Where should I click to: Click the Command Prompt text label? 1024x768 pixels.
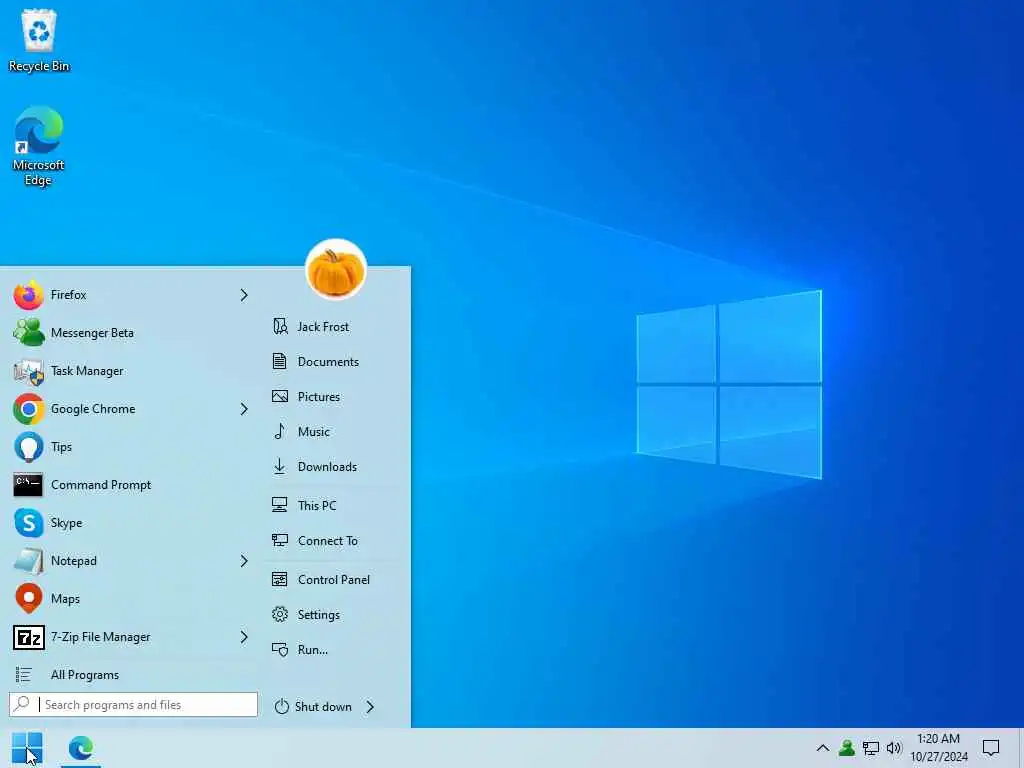tap(101, 485)
